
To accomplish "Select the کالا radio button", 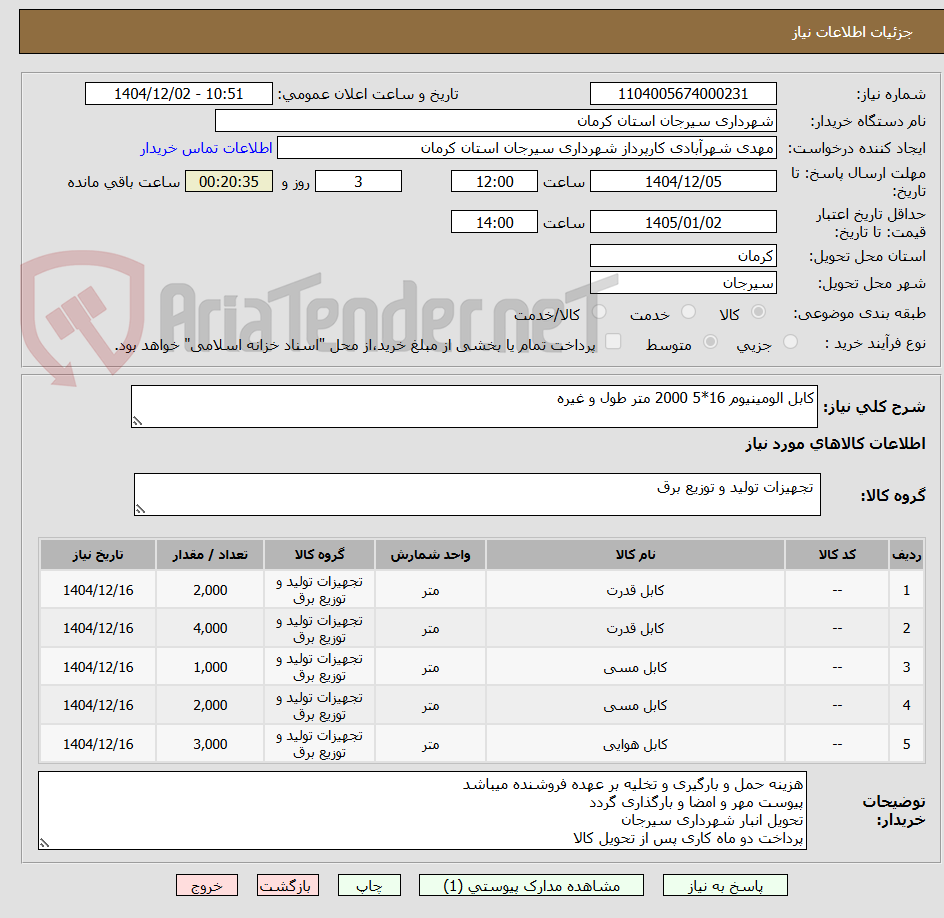I will [x=759, y=312].
